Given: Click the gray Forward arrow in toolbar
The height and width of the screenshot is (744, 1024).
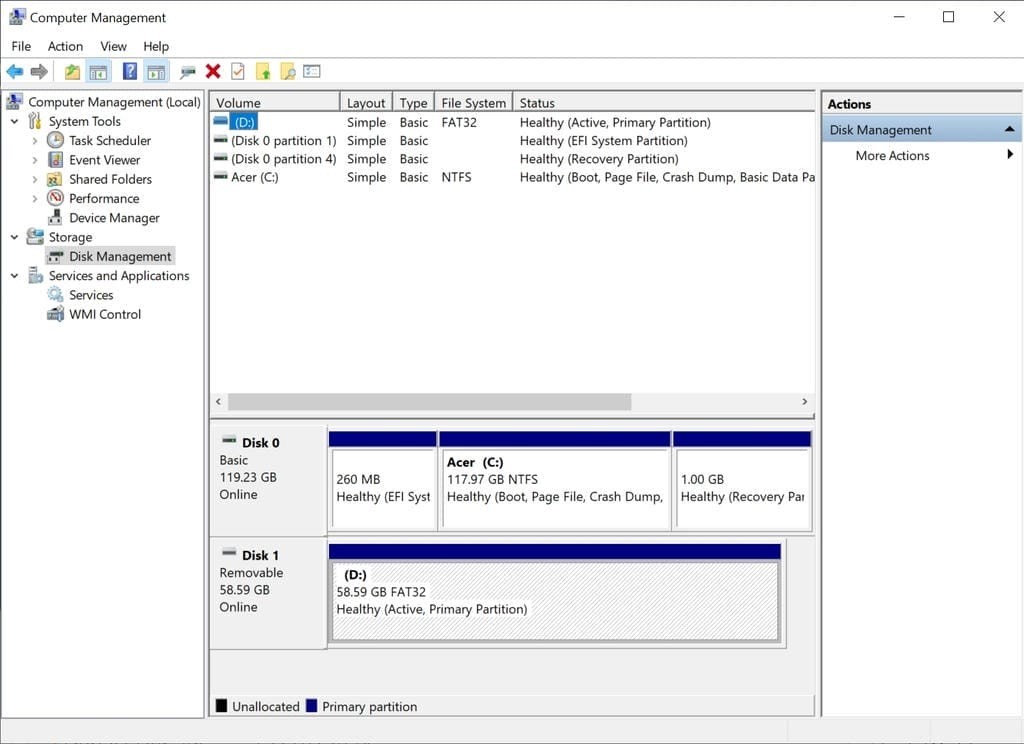Looking at the screenshot, I should 39,71.
